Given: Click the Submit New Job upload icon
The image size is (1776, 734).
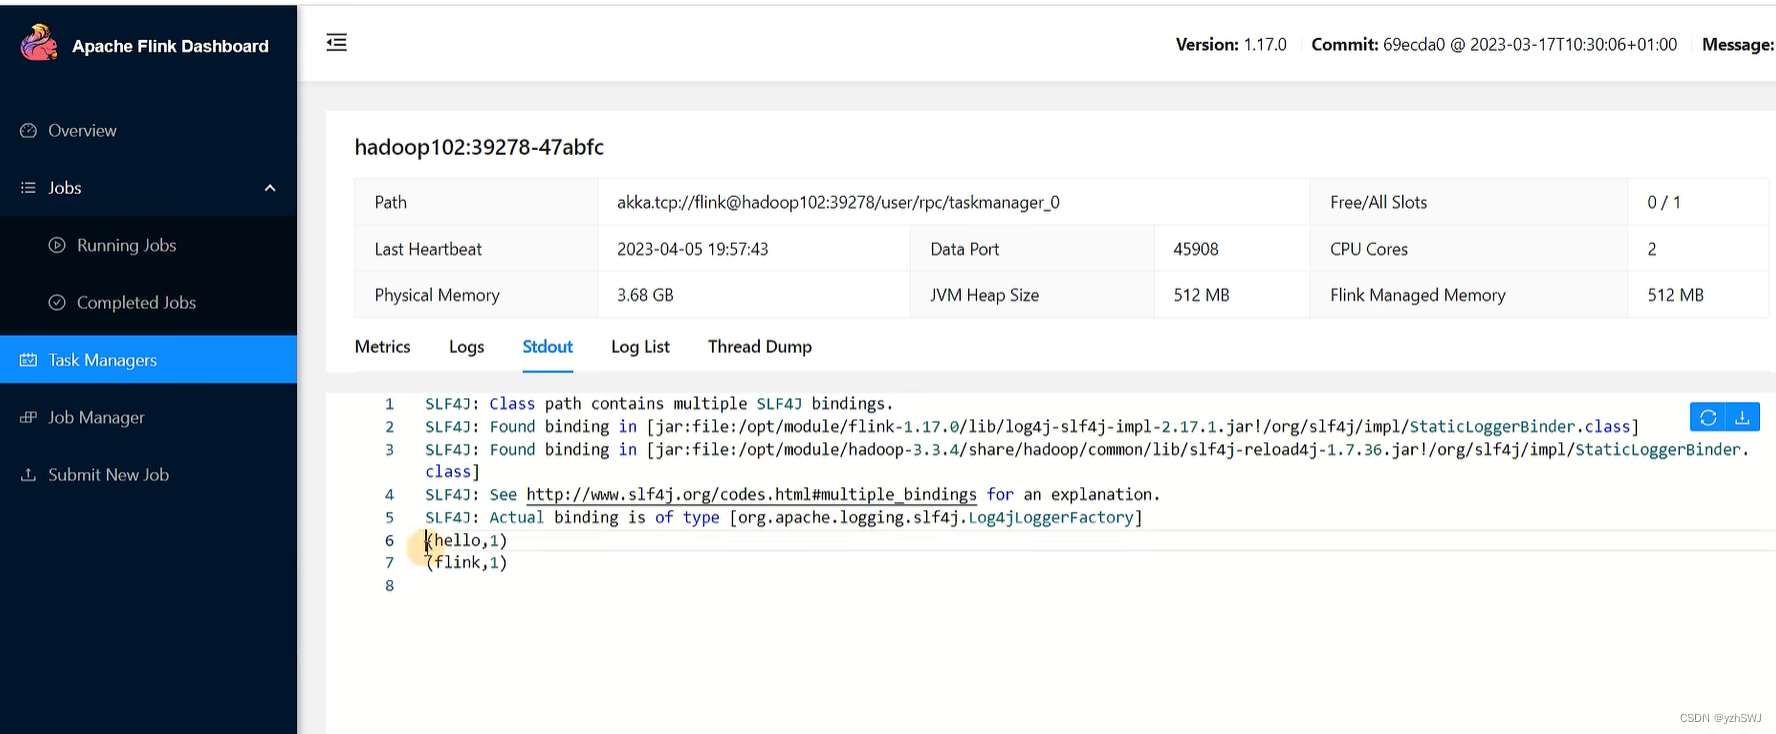Looking at the screenshot, I should 28,475.
